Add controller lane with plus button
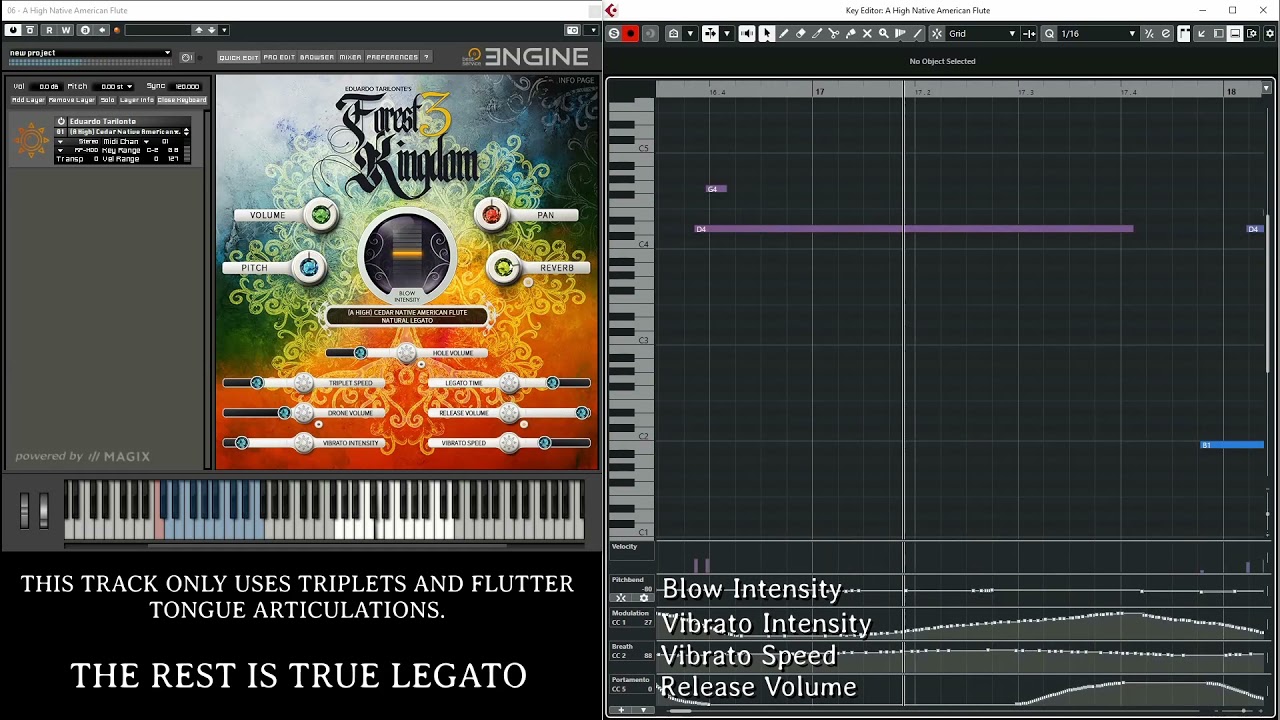The width and height of the screenshot is (1280, 720). tap(621, 710)
